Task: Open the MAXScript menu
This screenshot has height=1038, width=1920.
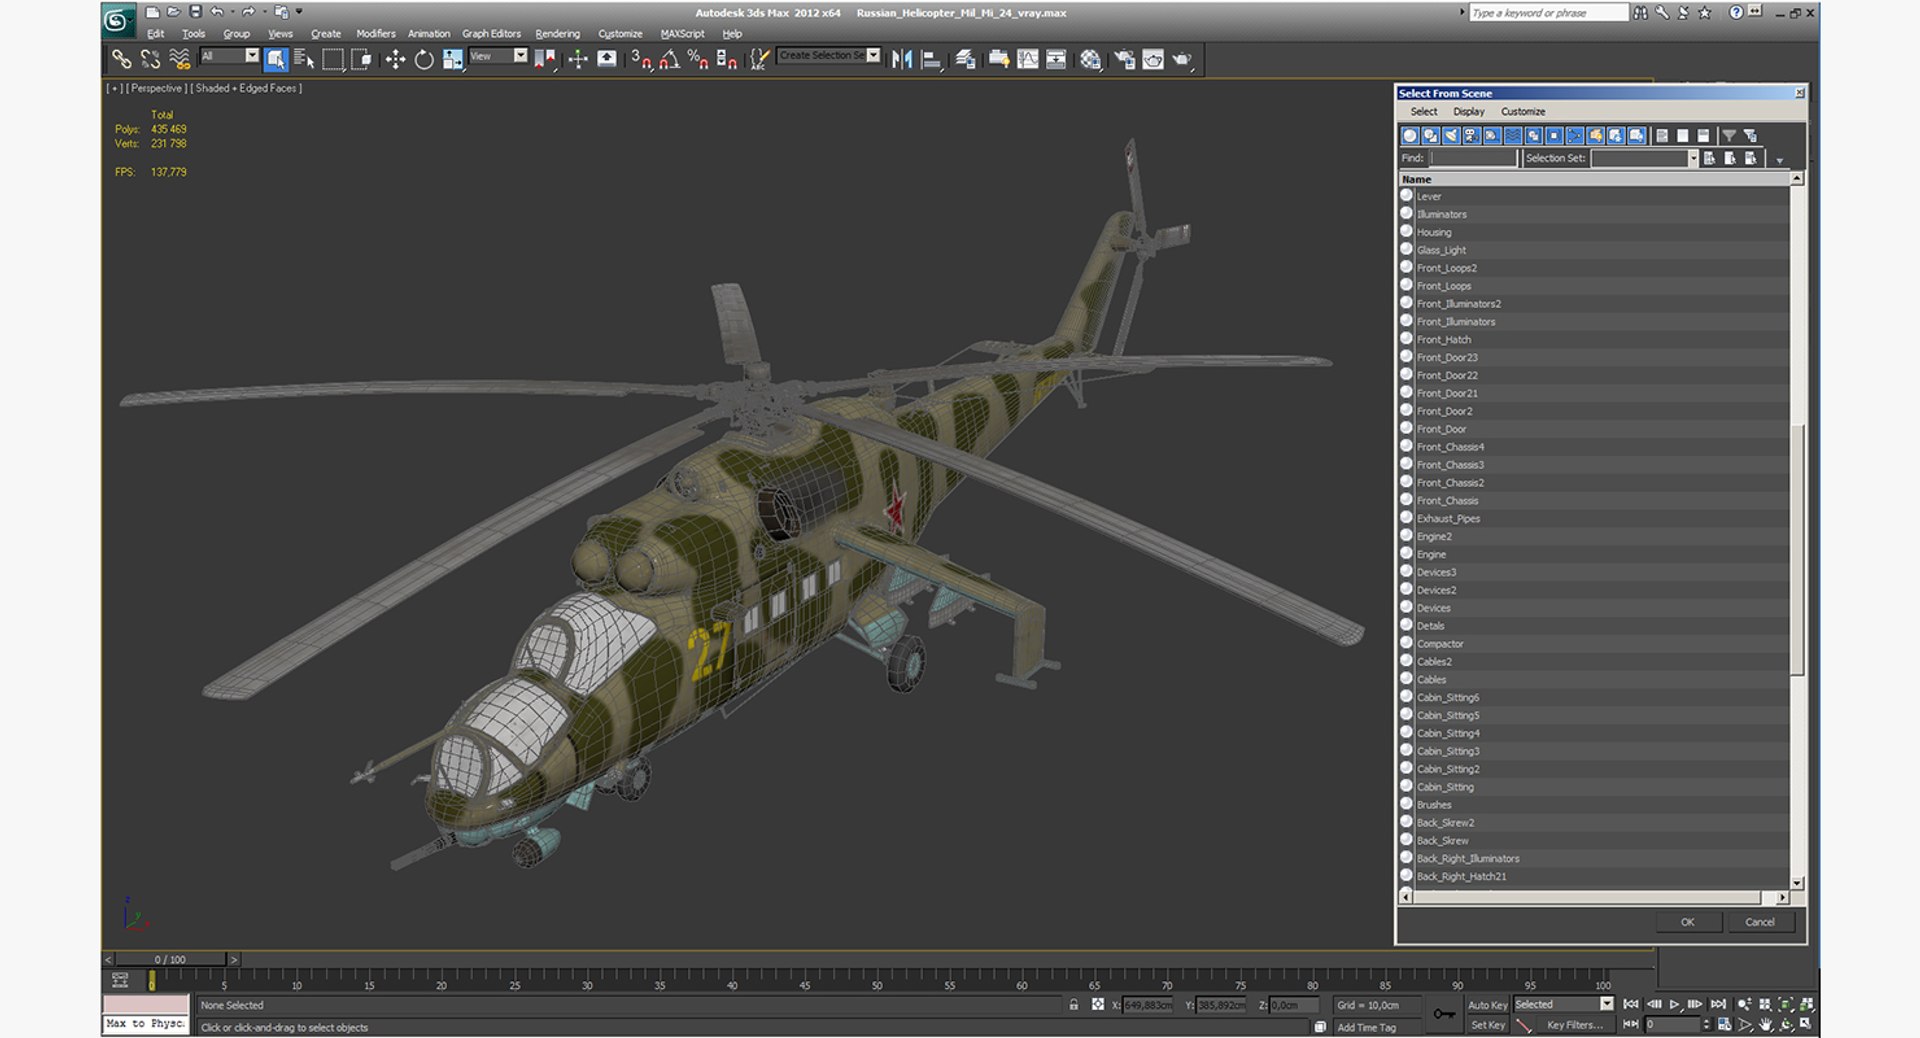Action: pos(682,34)
